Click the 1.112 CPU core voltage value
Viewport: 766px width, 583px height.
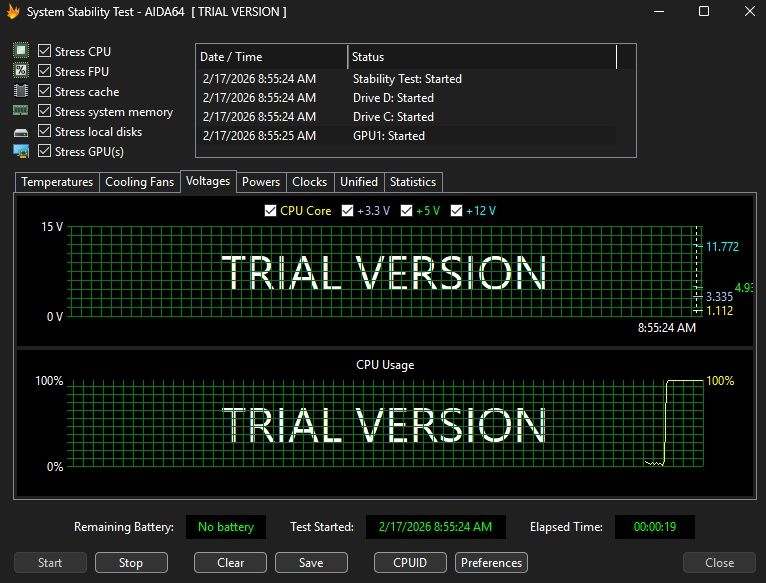(719, 310)
